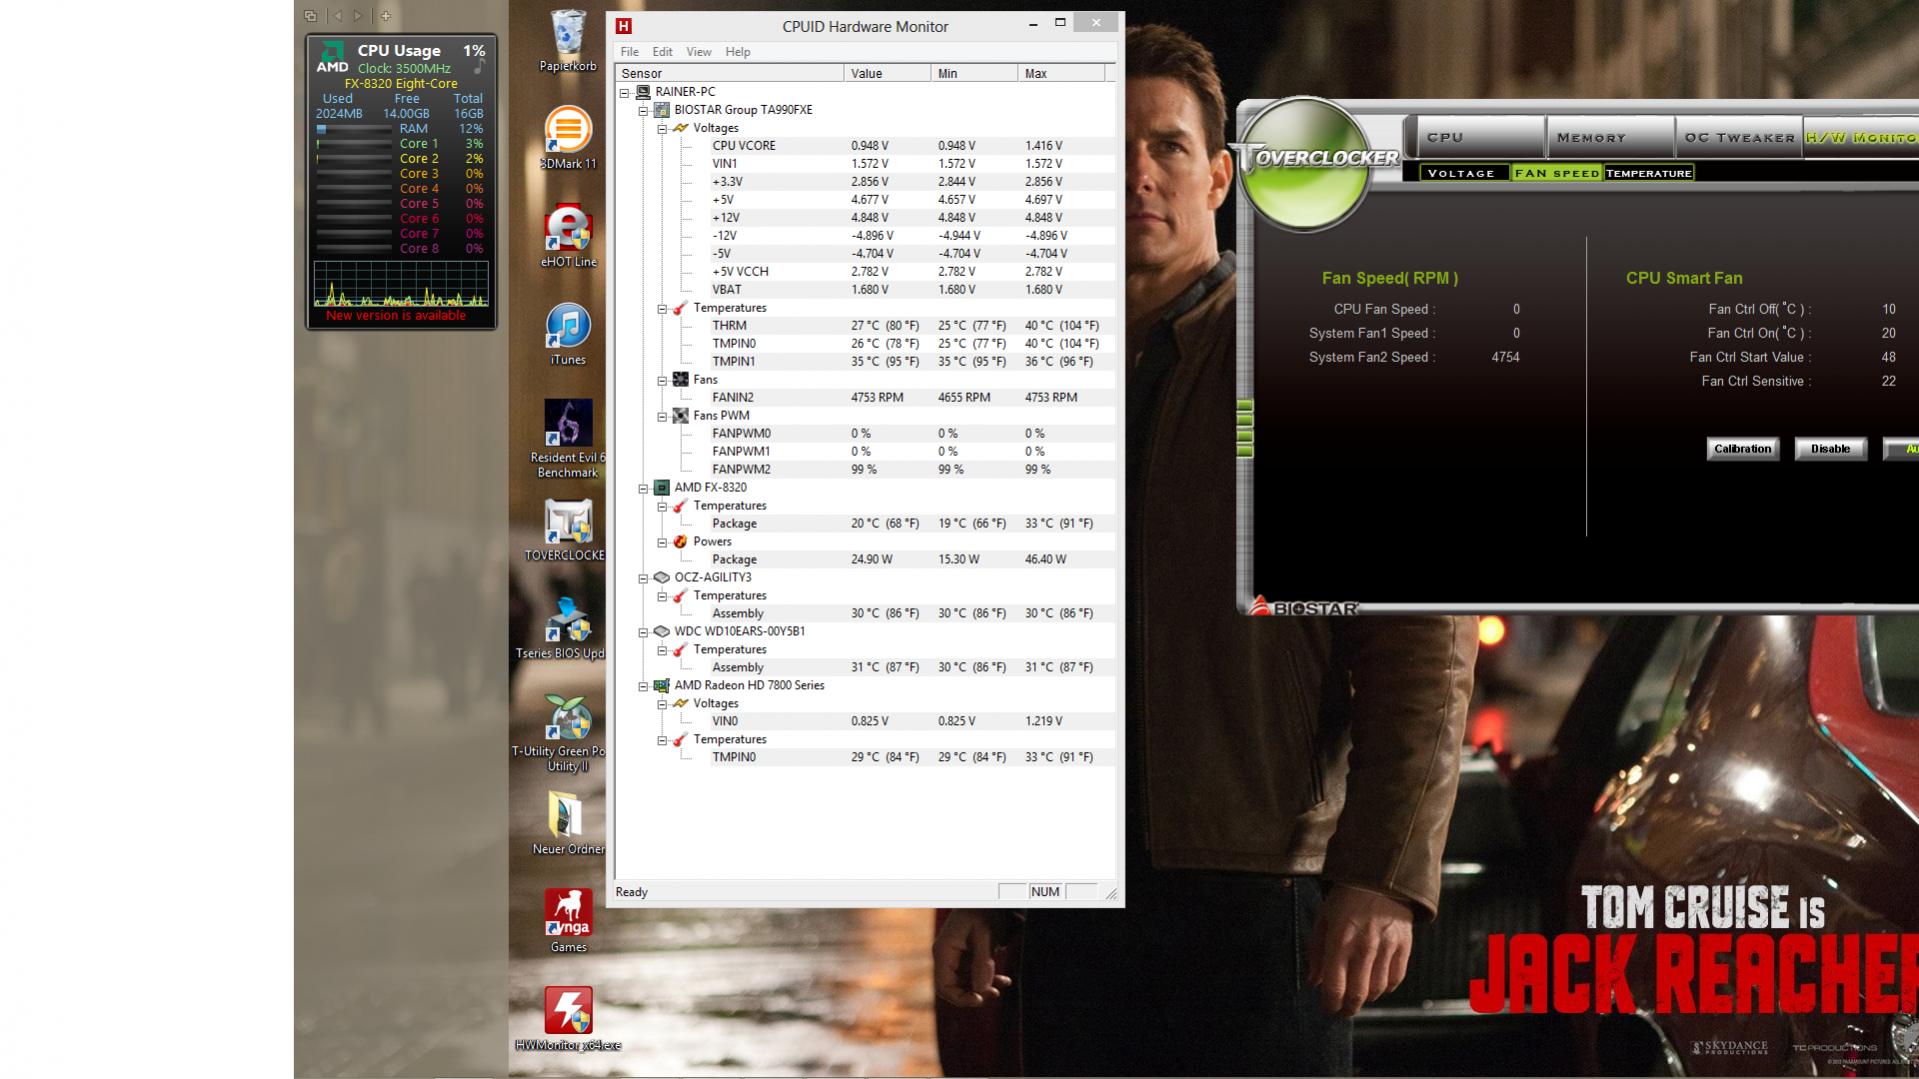Switch to the Memory tab in TOverclocker
1919x1079 pixels.
pos(1609,137)
